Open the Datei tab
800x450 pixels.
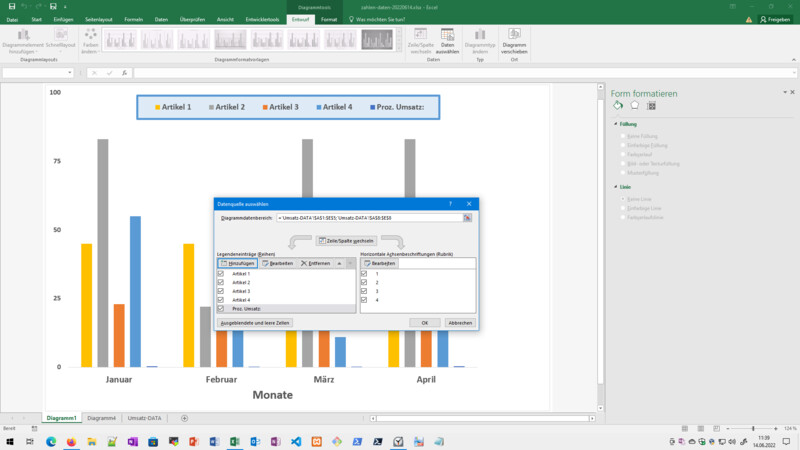pyautogui.click(x=12, y=19)
